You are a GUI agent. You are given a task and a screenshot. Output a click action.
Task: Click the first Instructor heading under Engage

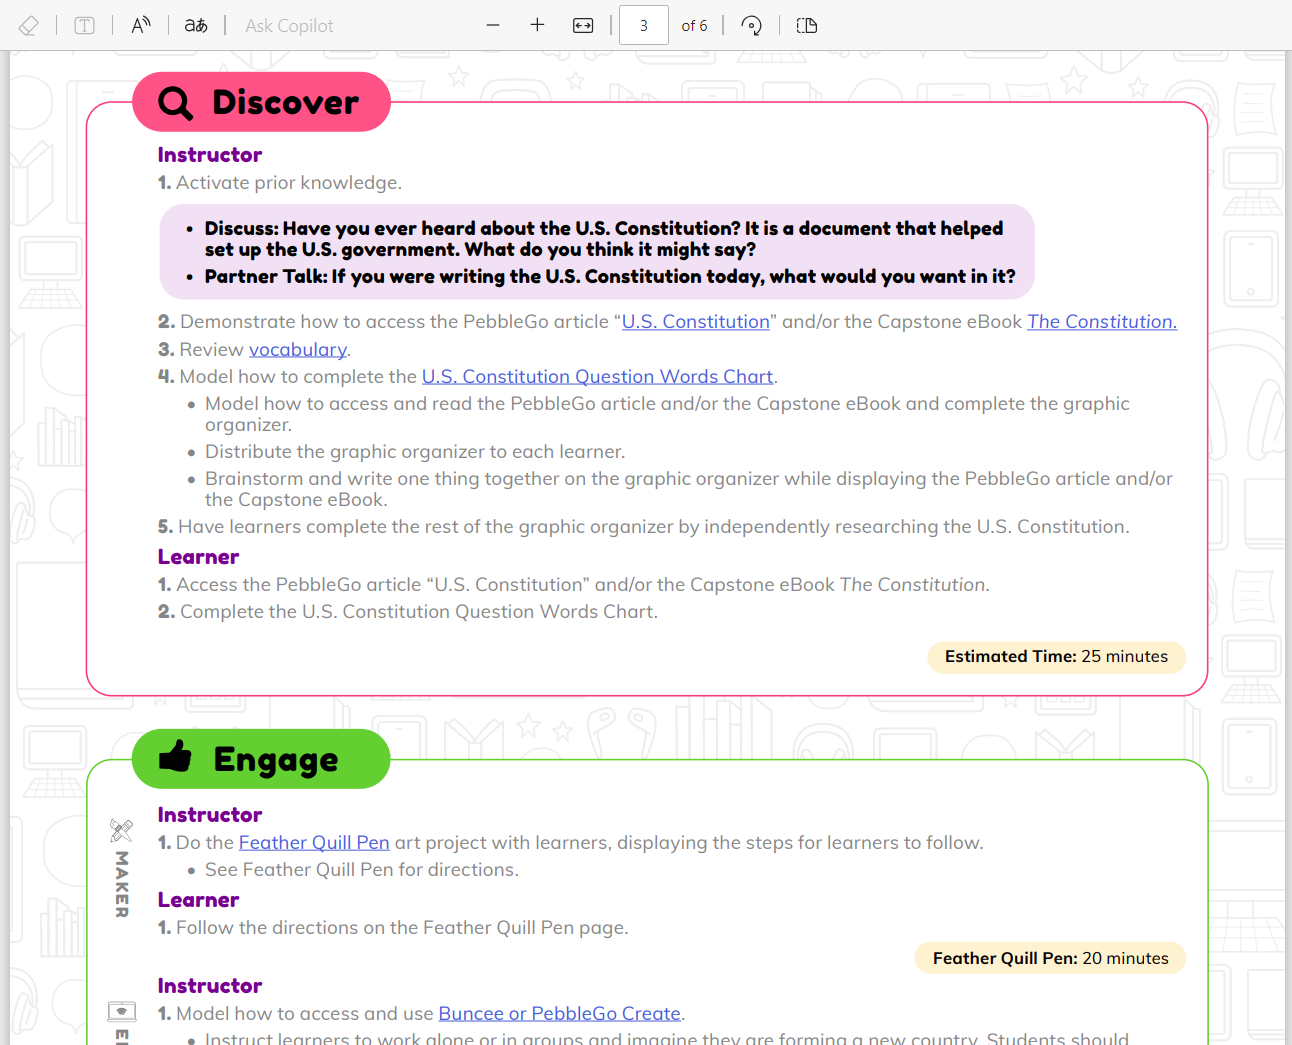[210, 815]
